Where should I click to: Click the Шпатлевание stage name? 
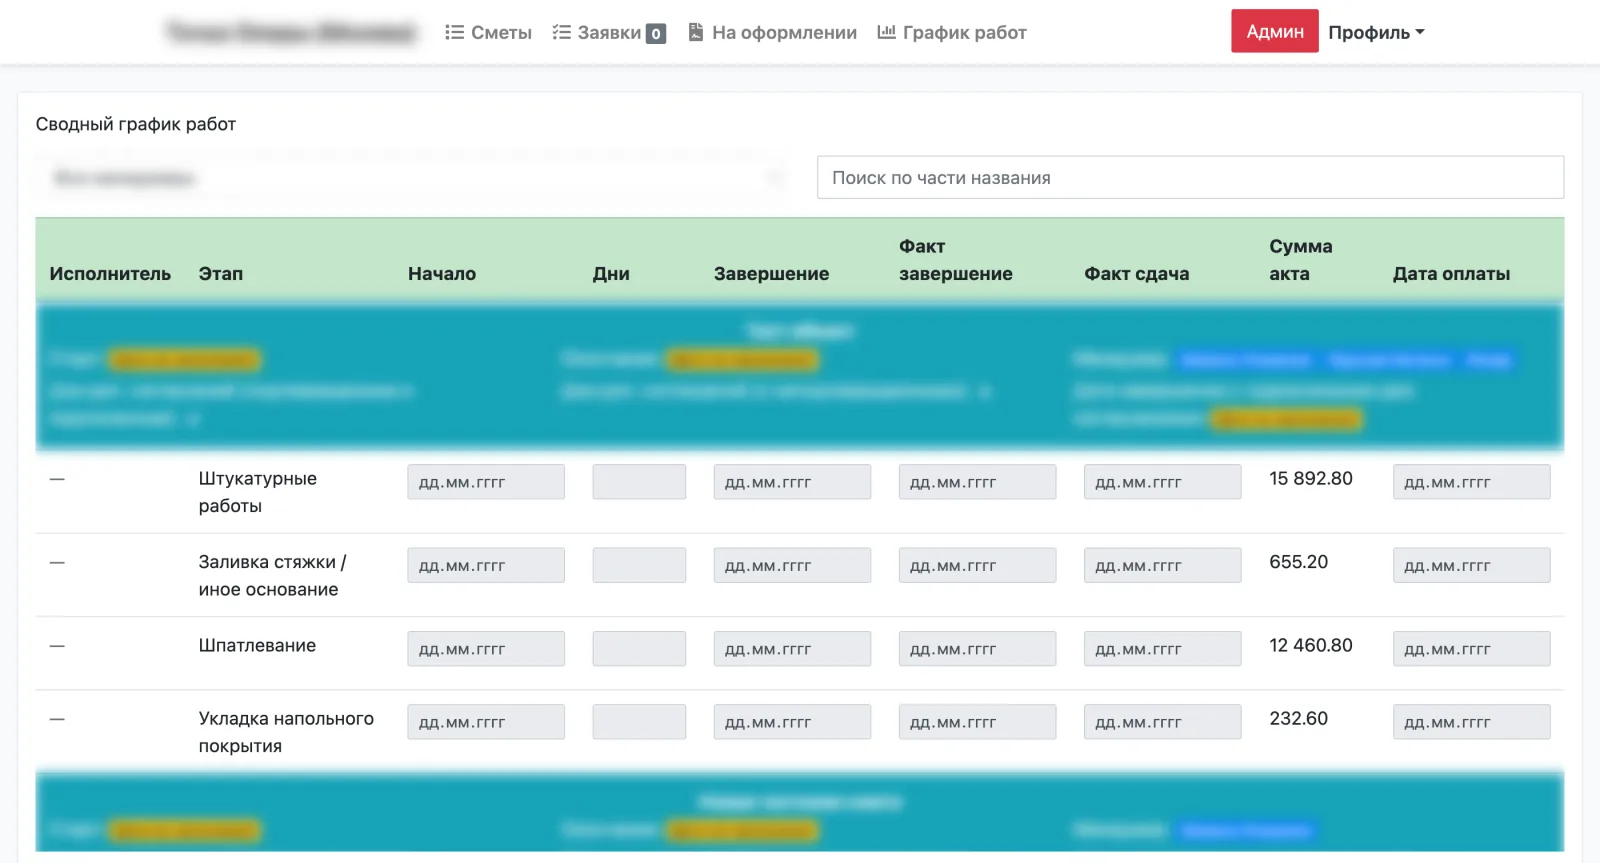pyautogui.click(x=257, y=646)
